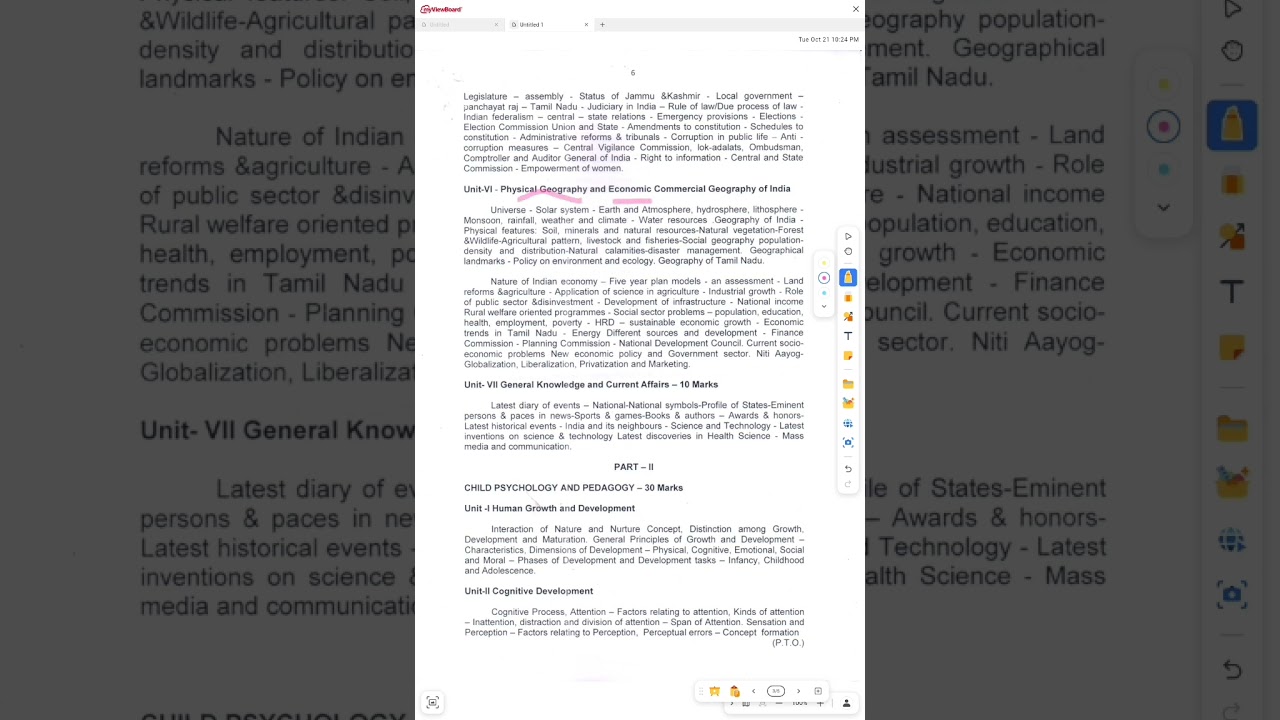Click the full-screen capture icon at bottom left
The width and height of the screenshot is (1280, 720).
point(432,702)
